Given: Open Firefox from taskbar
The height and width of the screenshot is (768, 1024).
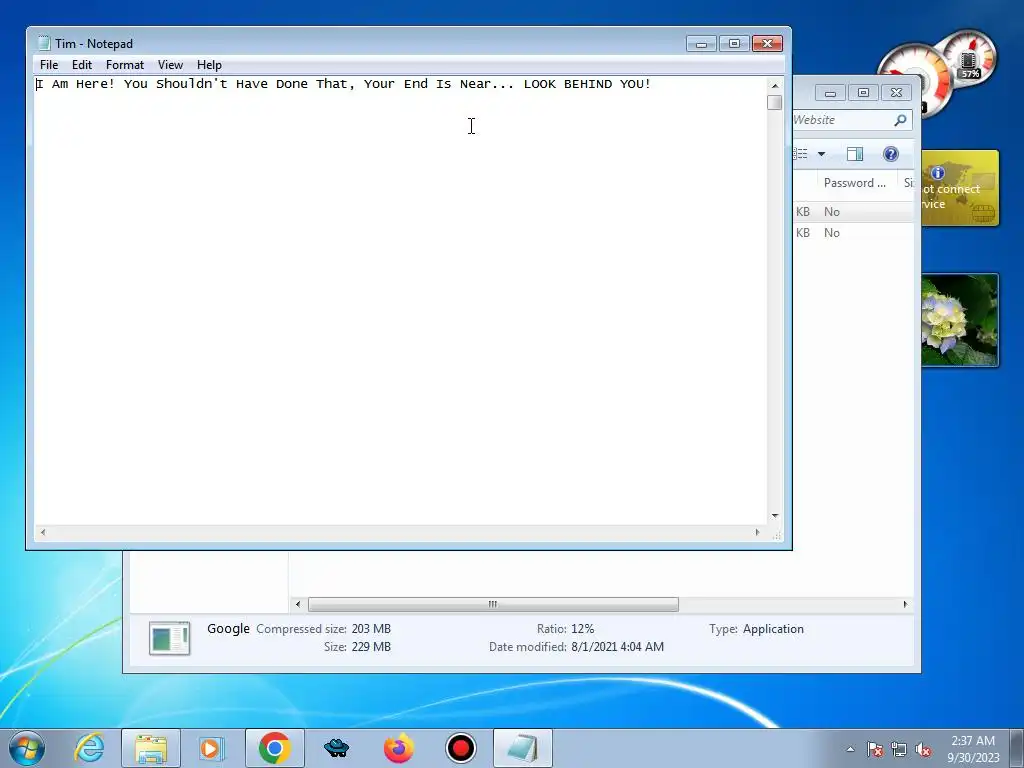Looking at the screenshot, I should 398,748.
